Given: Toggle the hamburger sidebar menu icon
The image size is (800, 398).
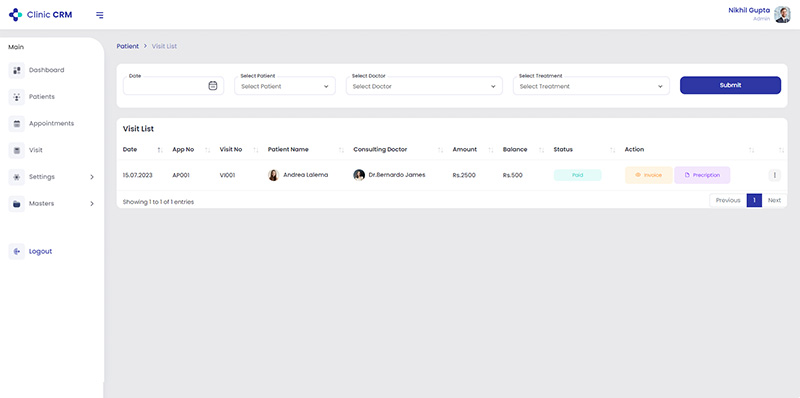Looking at the screenshot, I should coord(100,15).
